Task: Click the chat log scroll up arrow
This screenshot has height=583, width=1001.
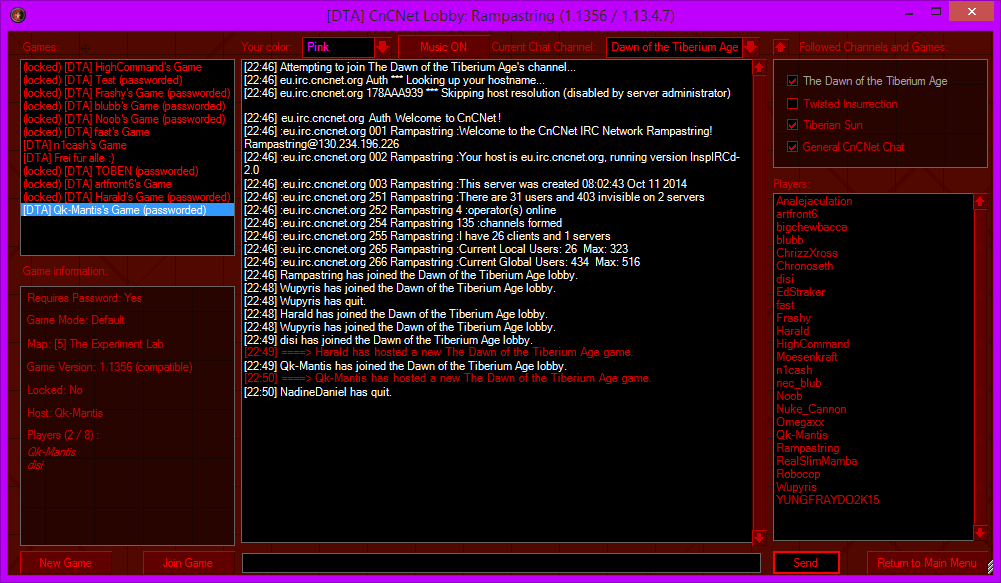Action: click(x=759, y=68)
